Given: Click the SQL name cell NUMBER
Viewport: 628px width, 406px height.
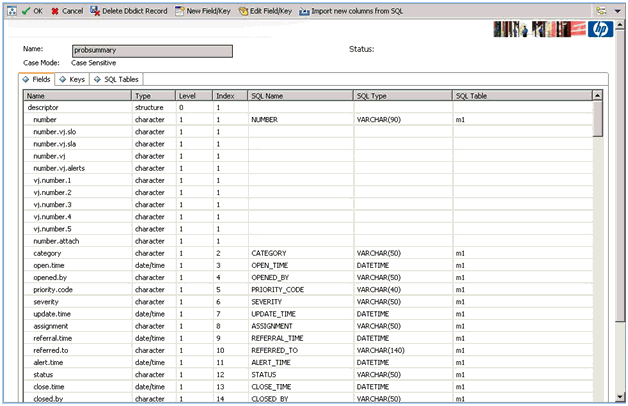Looking at the screenshot, I should point(264,119).
